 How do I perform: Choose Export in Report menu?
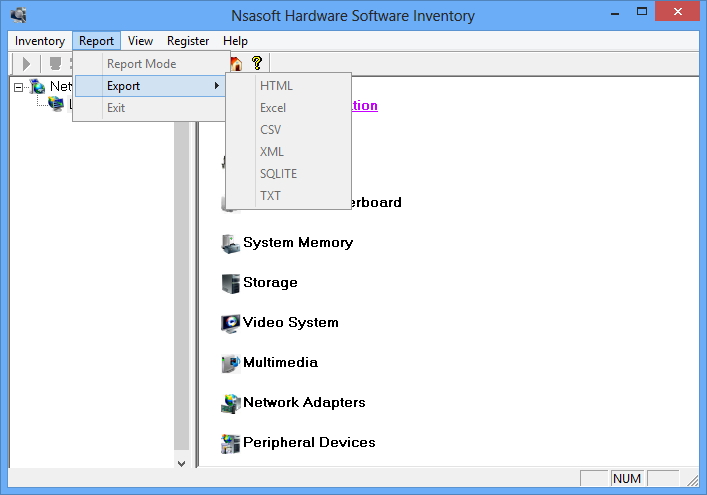150,86
